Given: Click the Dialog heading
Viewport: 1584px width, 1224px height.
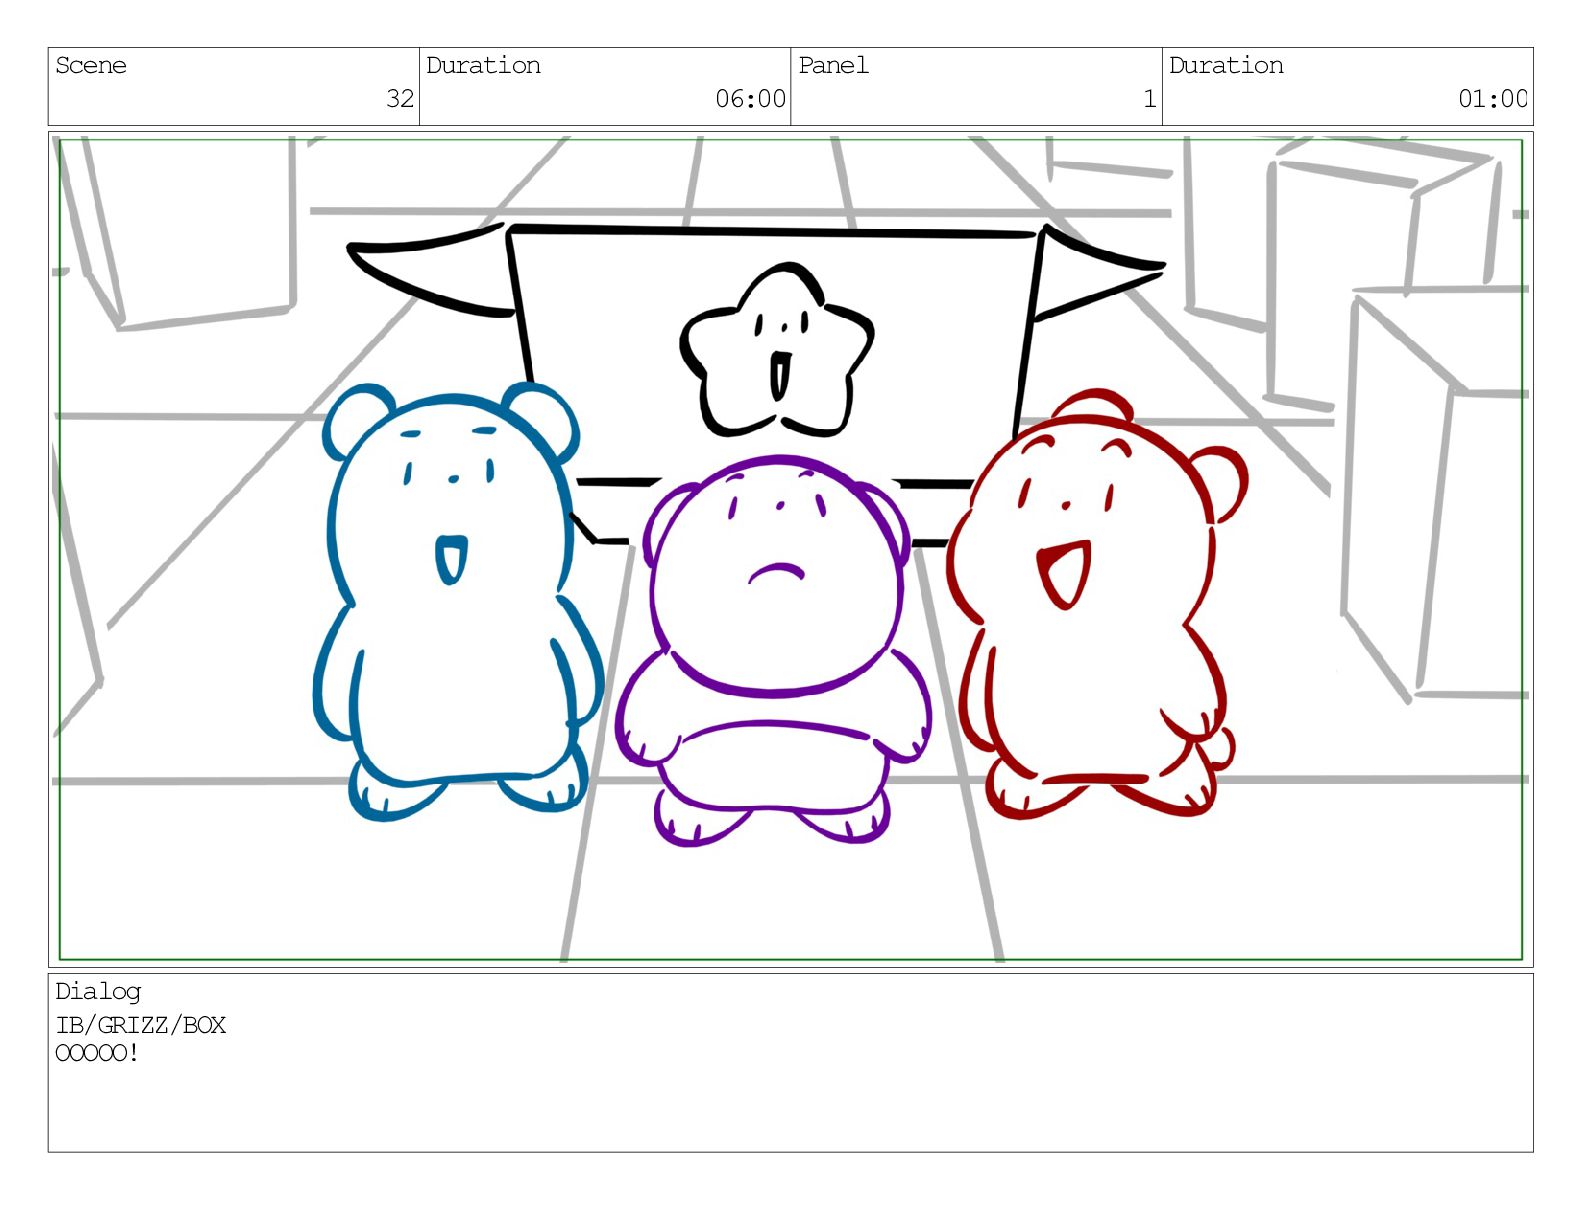Looking at the screenshot, I should tap(98, 992).
